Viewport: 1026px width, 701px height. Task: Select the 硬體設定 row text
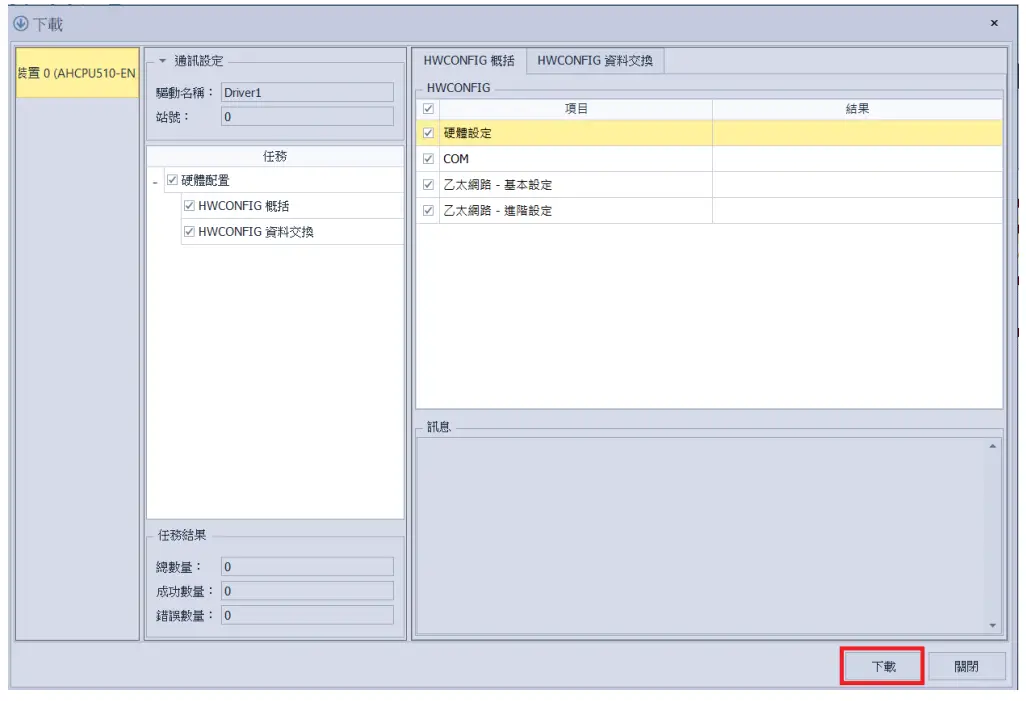pos(467,133)
